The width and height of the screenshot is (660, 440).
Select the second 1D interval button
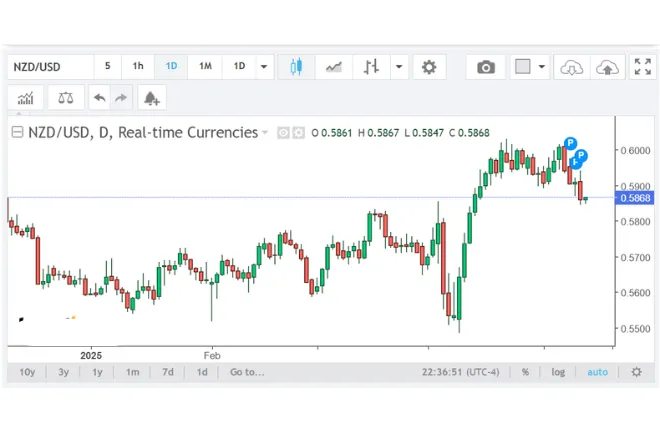[239, 67]
